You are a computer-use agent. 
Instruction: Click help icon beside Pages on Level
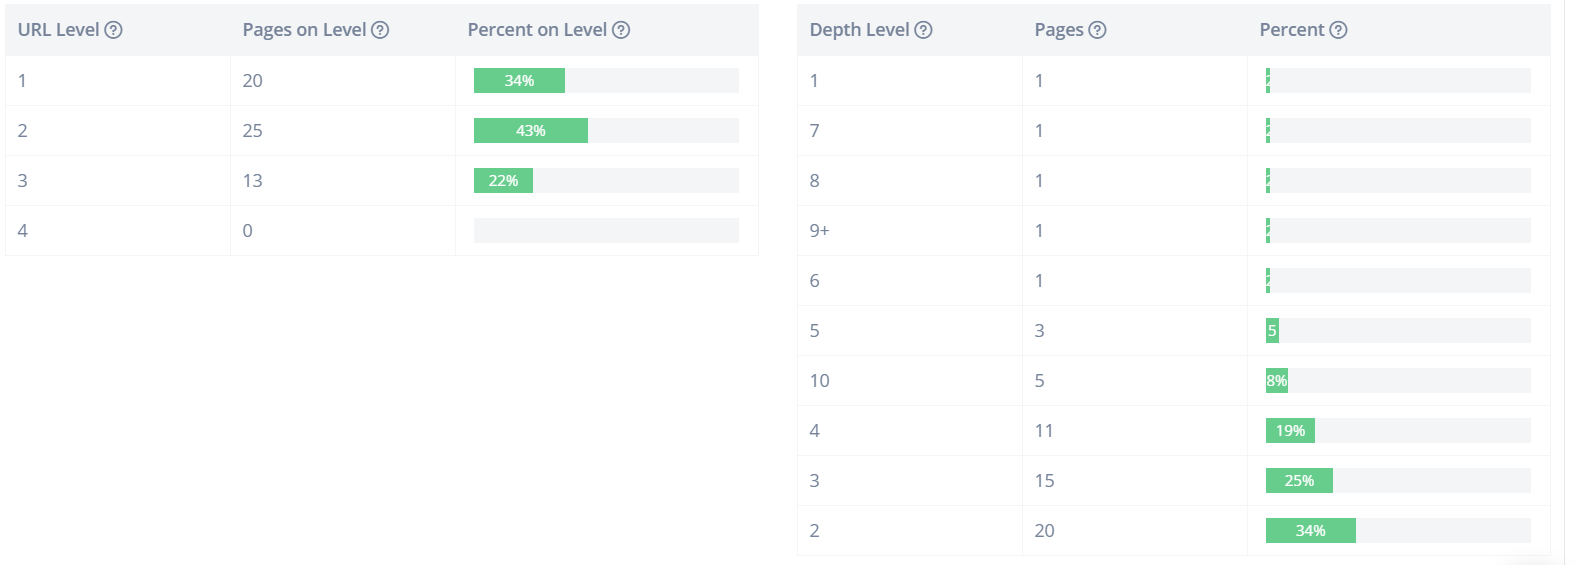click(380, 30)
